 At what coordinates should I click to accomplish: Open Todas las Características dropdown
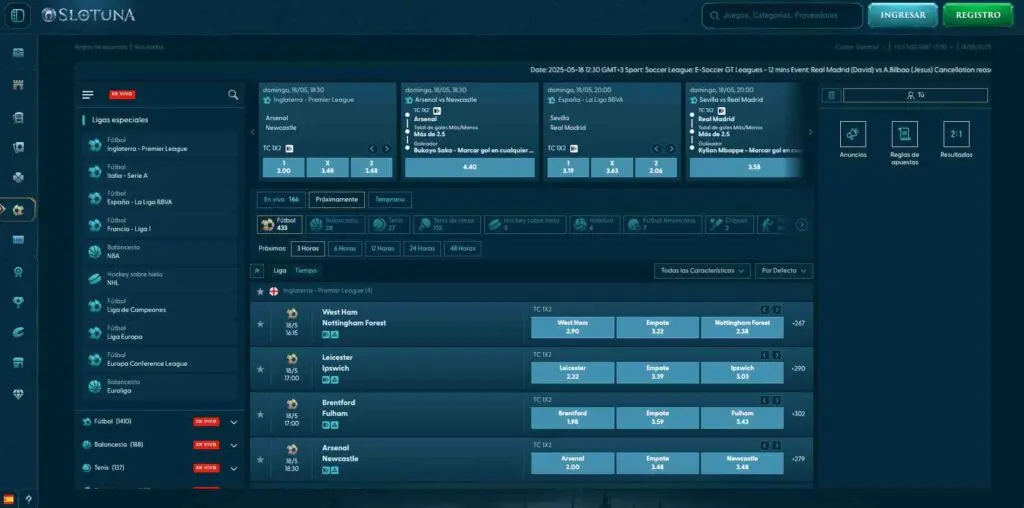click(702, 271)
